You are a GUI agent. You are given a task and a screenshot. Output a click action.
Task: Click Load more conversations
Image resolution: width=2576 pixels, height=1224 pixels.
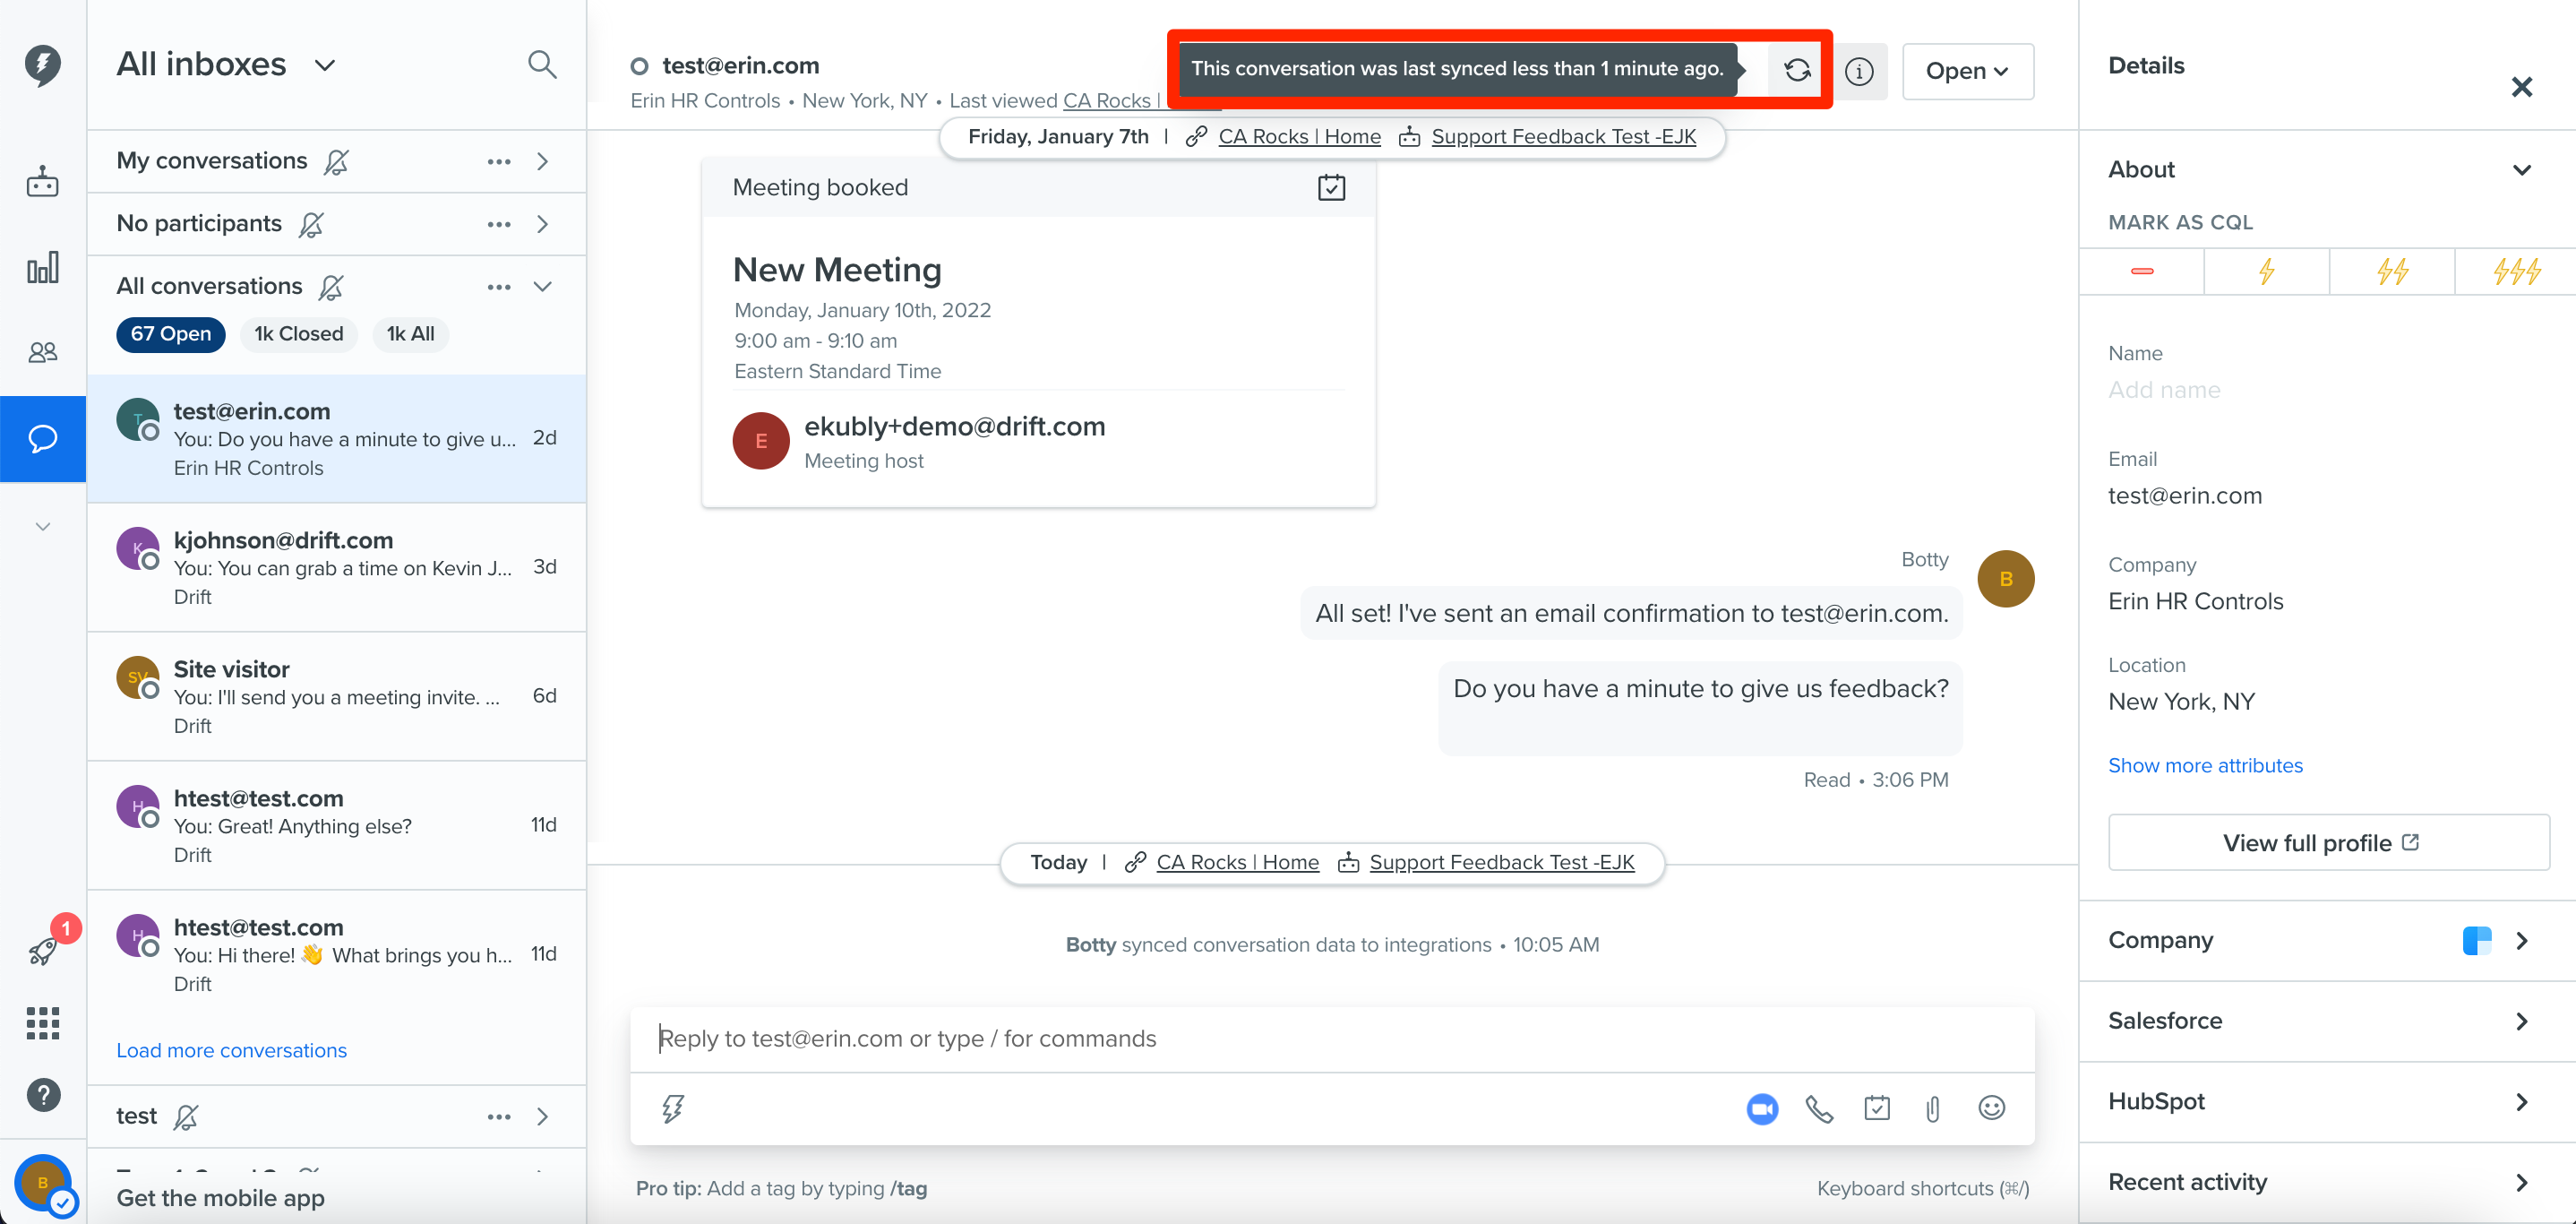[x=231, y=1050]
